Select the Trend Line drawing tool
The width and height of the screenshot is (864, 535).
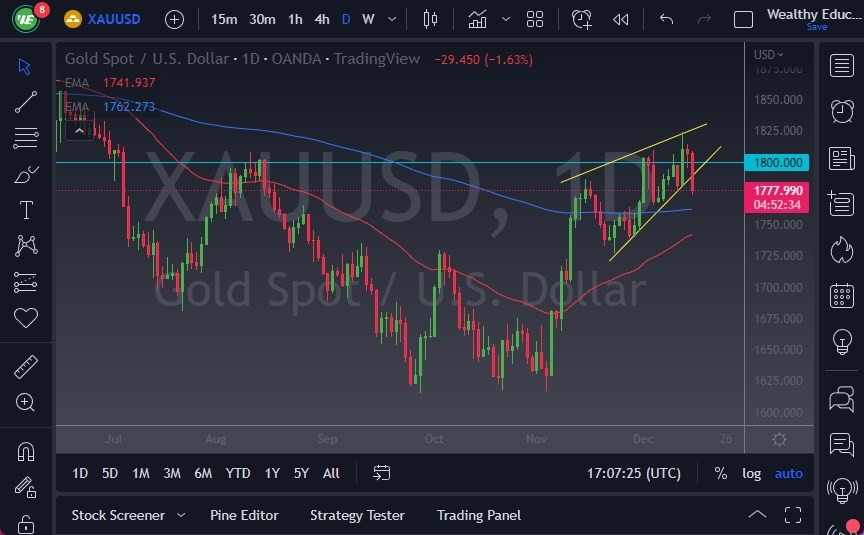[26, 102]
